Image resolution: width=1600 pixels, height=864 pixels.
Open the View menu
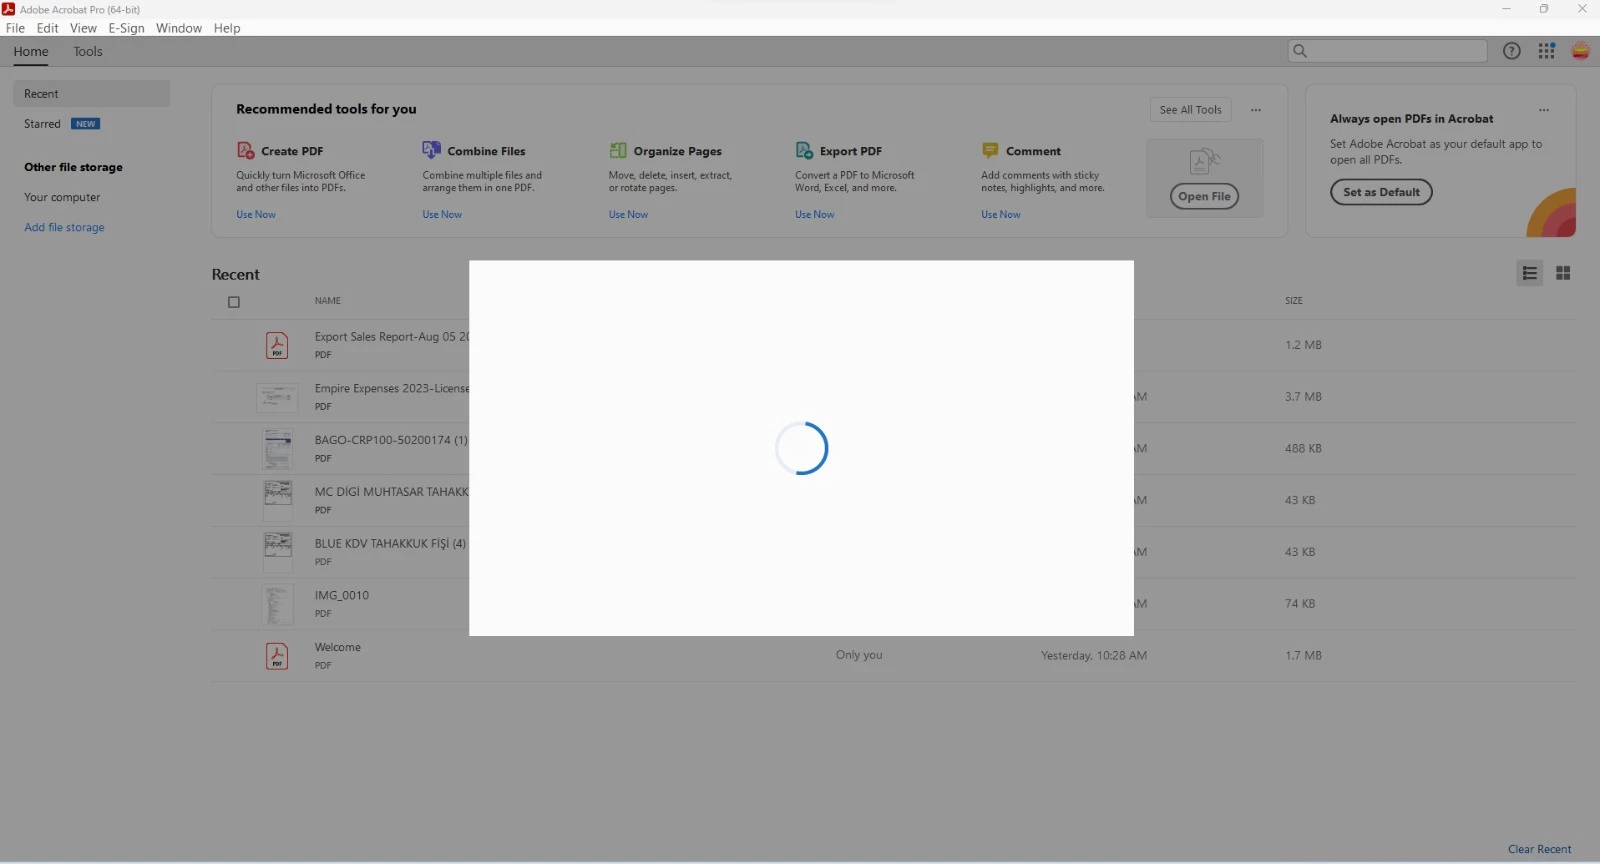pyautogui.click(x=83, y=28)
